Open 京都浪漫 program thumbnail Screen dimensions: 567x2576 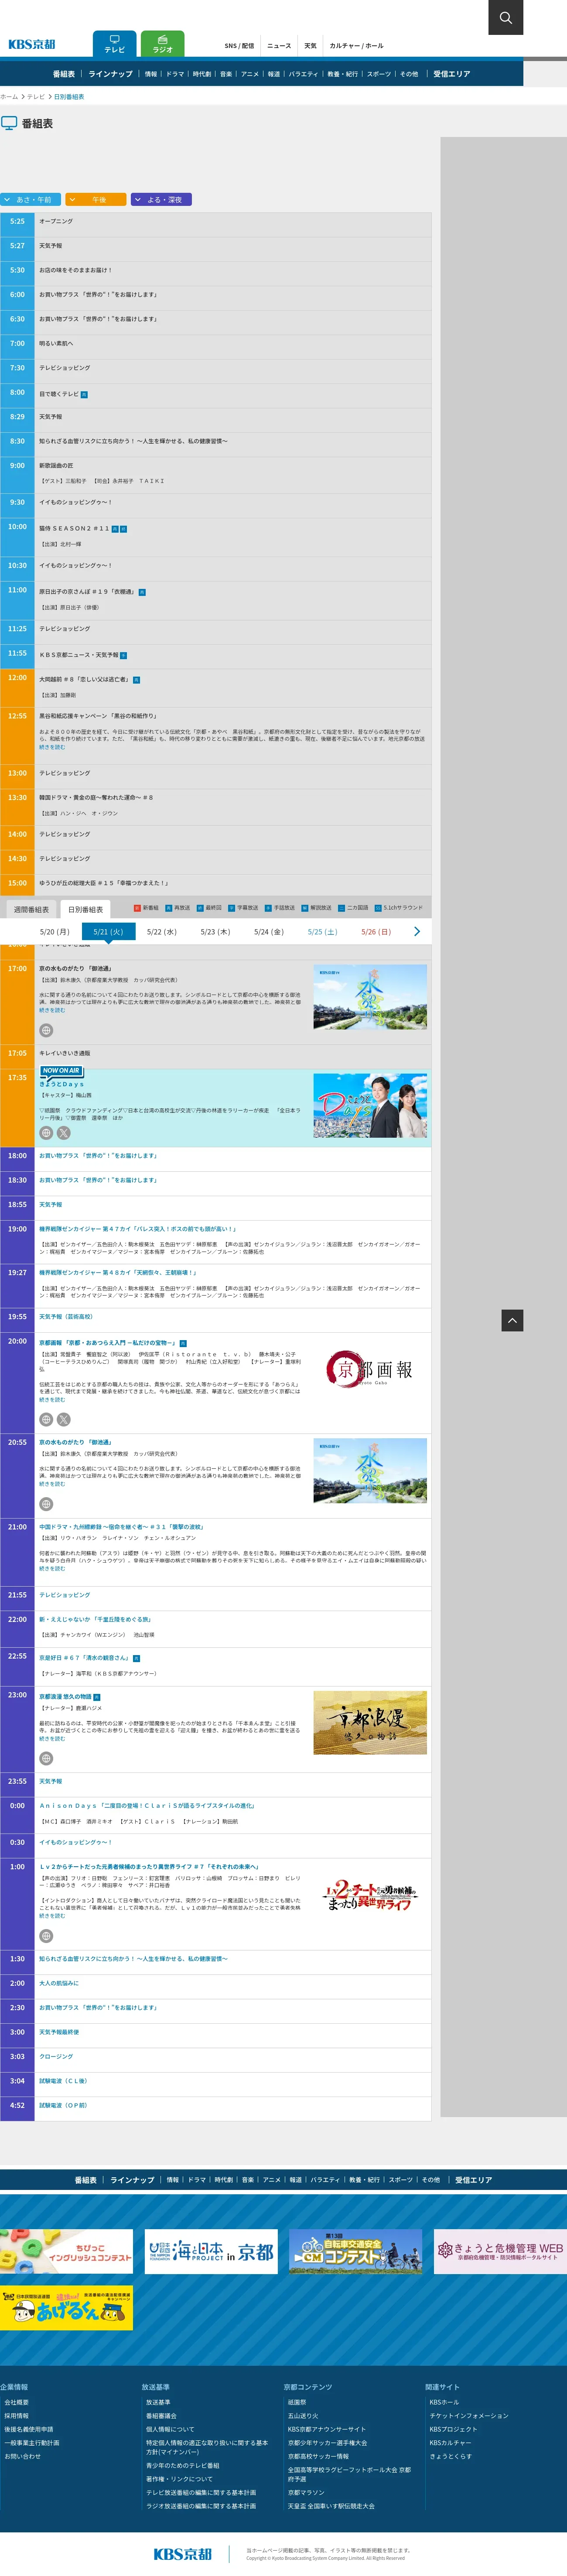pyautogui.click(x=370, y=1723)
